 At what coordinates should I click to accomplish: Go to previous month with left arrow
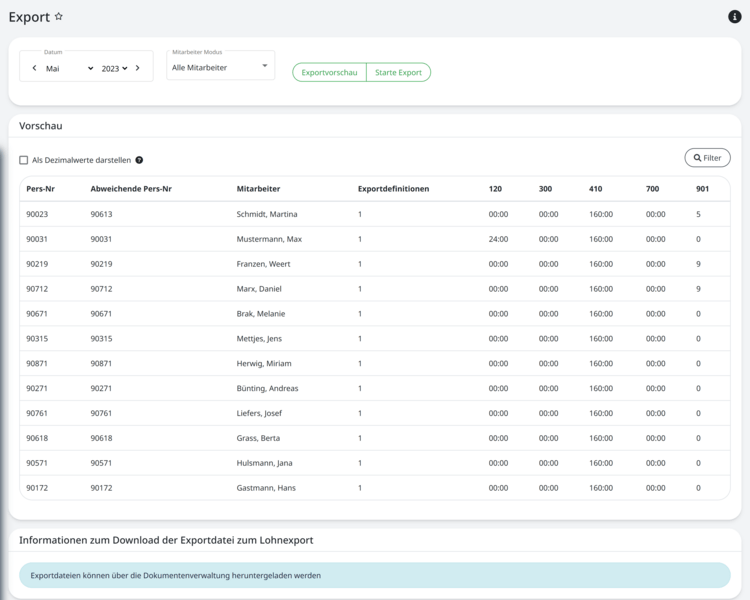[34, 68]
